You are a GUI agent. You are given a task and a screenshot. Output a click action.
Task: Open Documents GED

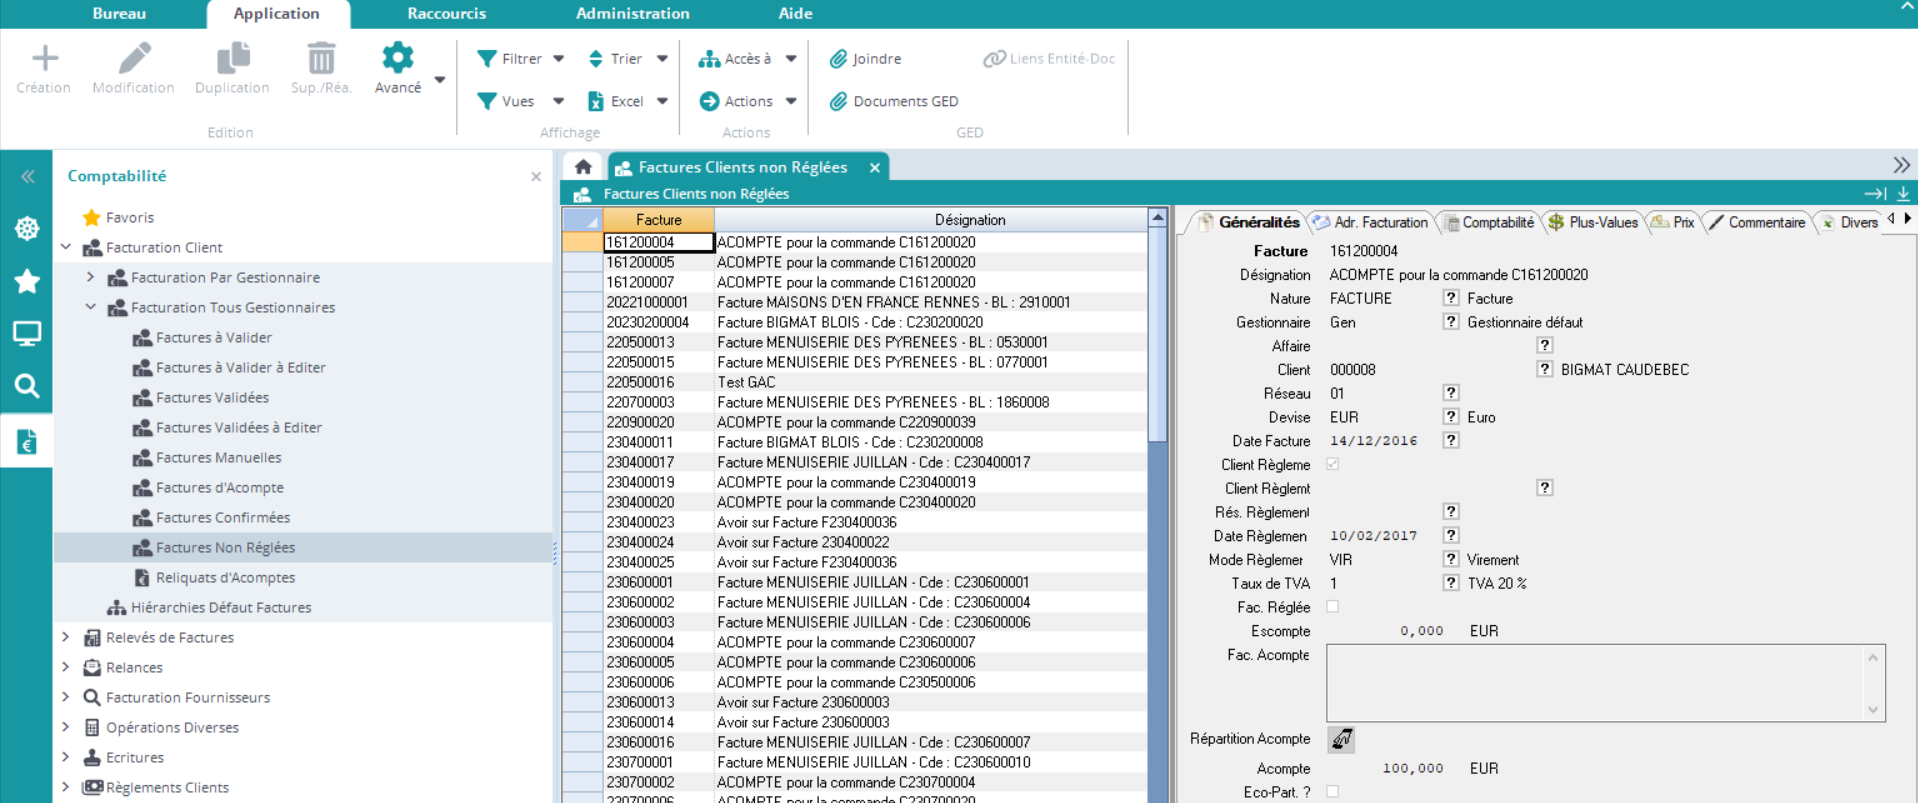tap(904, 101)
